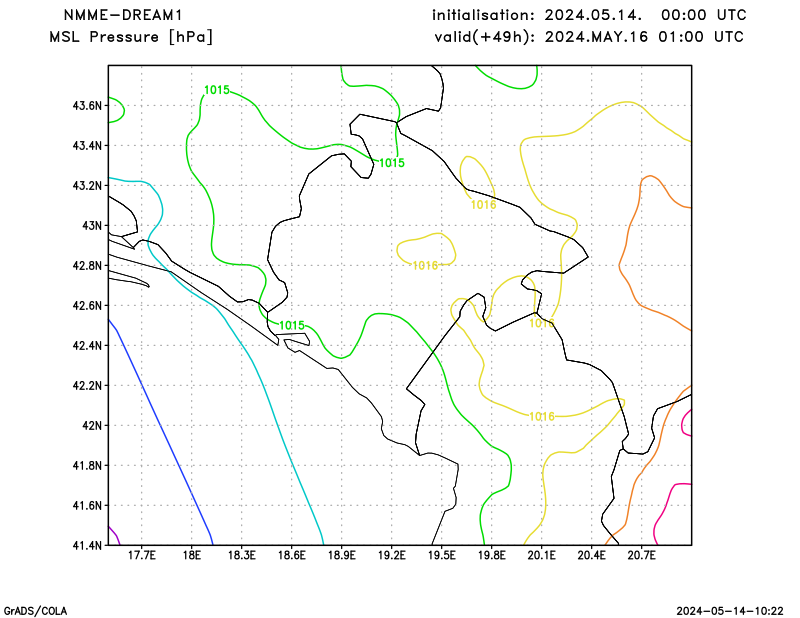Click the 20.1E longitude label

pyautogui.click(x=541, y=555)
